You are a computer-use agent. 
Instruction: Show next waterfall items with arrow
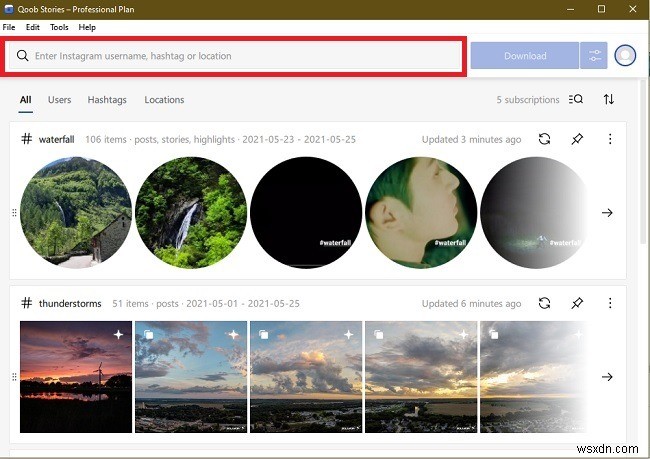point(607,213)
